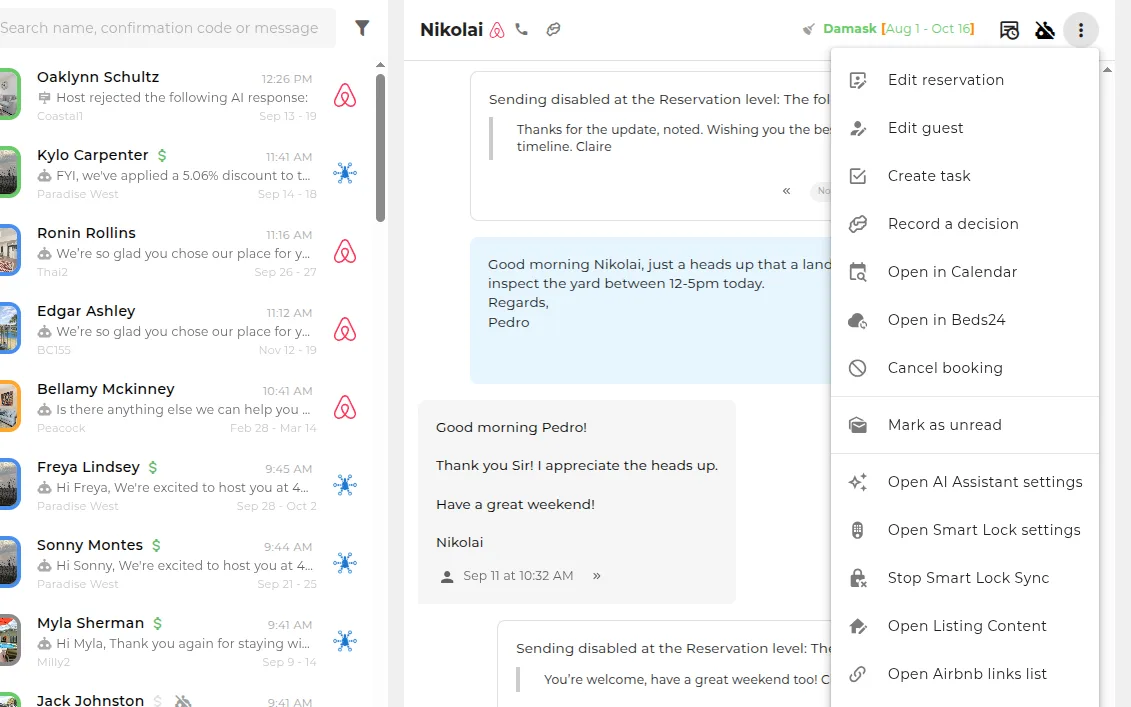1131x707 pixels.
Task: Click the Damask listing link in header
Action: coord(850,29)
